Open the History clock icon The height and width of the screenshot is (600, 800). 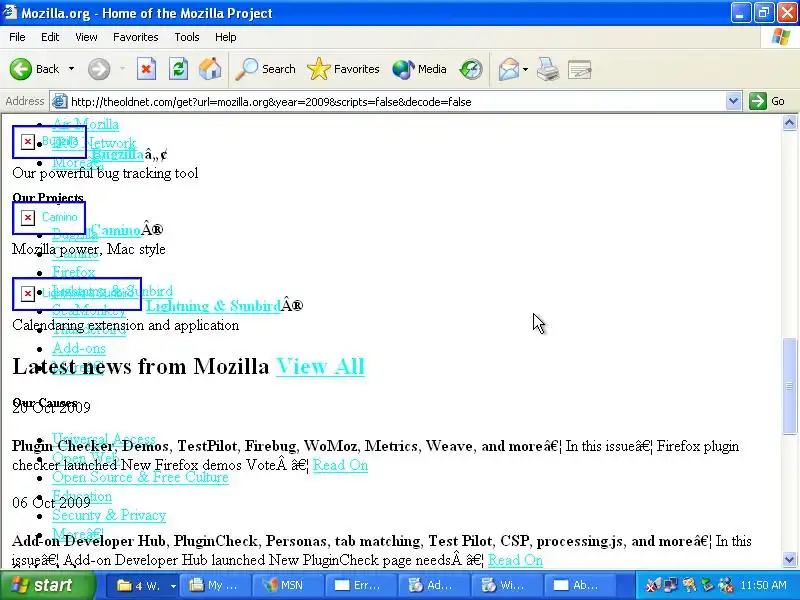(x=470, y=69)
